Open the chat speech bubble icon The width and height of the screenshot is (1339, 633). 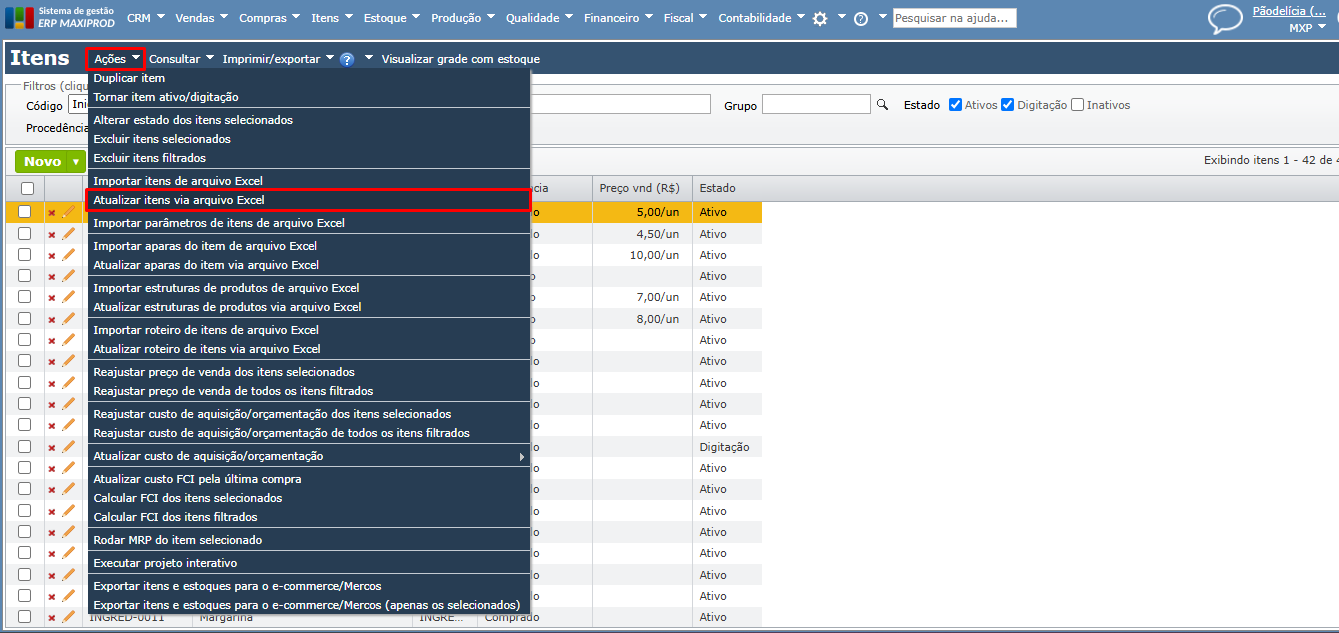tap(1225, 19)
